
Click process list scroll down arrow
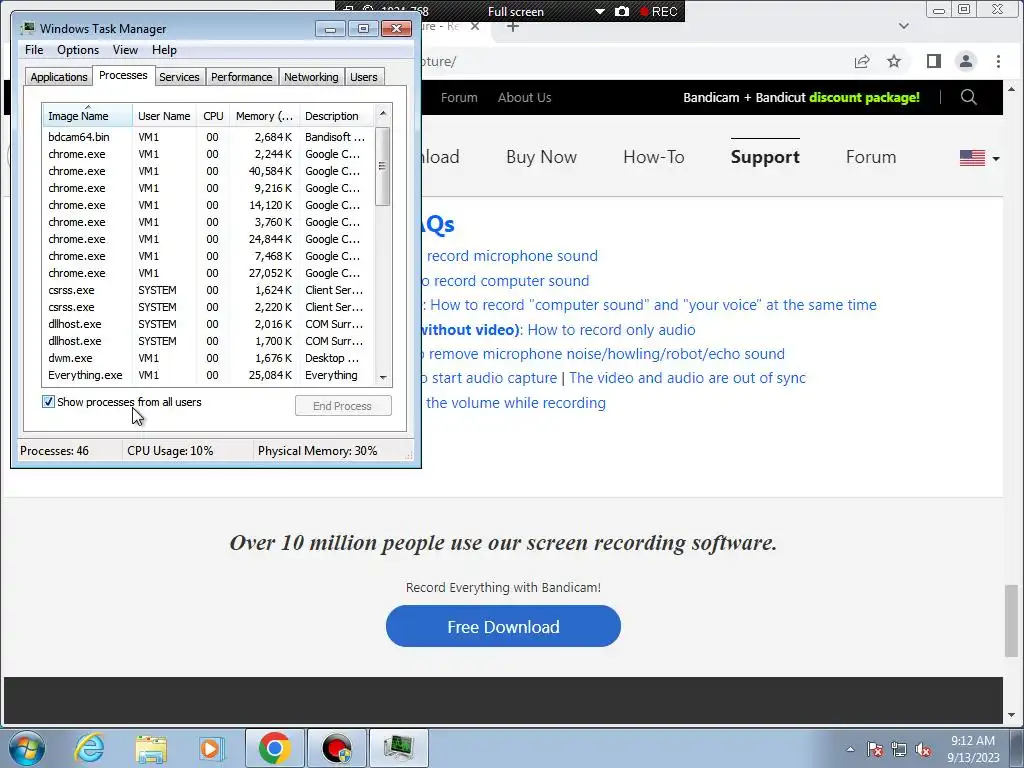click(383, 377)
